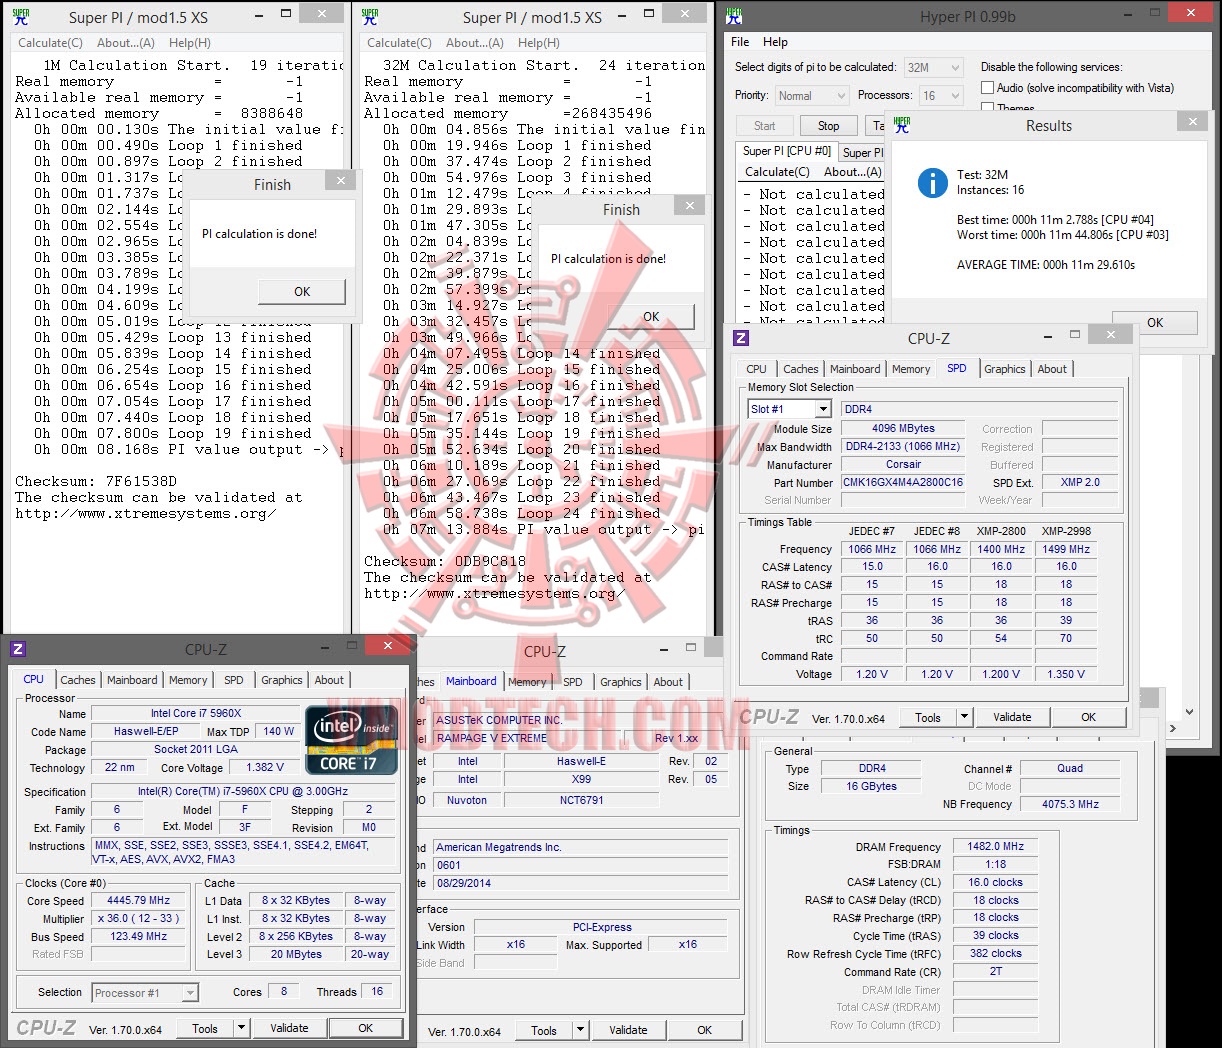The image size is (1222, 1048).
Task: Click OK in CPU-Z Mainboard window
Action: pos(705,1030)
